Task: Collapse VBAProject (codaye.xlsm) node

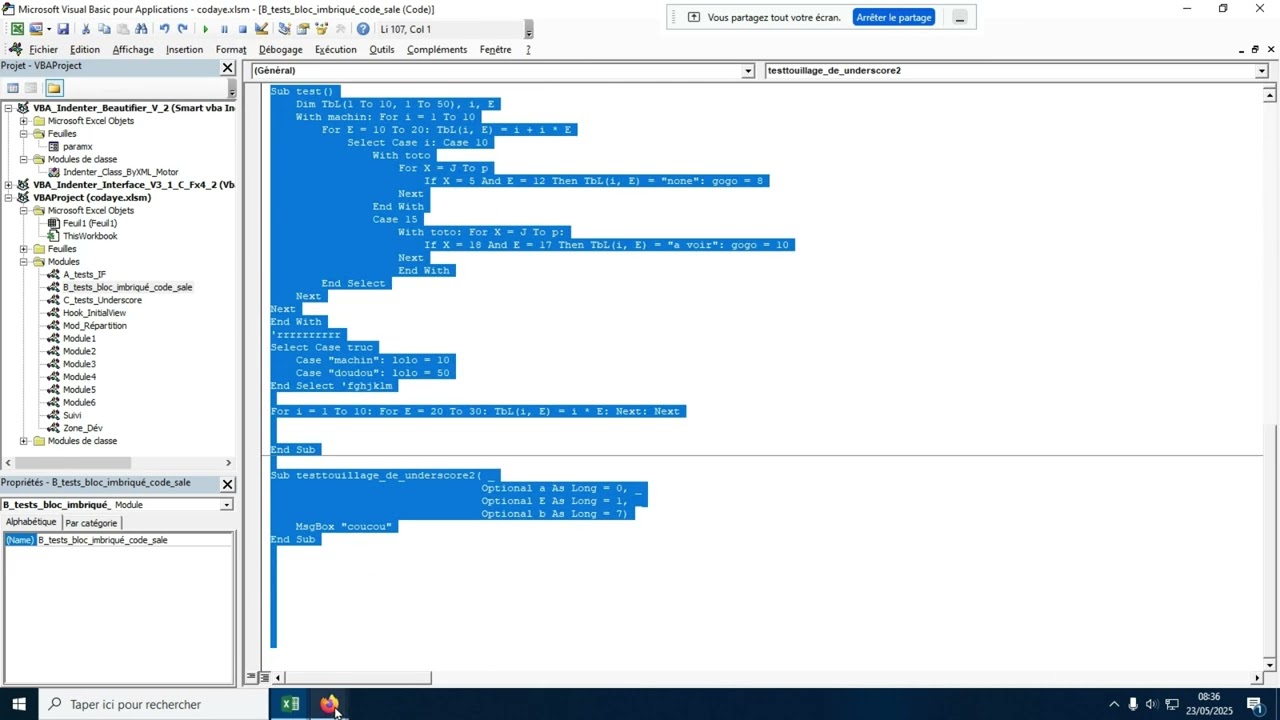Action: (x=9, y=198)
